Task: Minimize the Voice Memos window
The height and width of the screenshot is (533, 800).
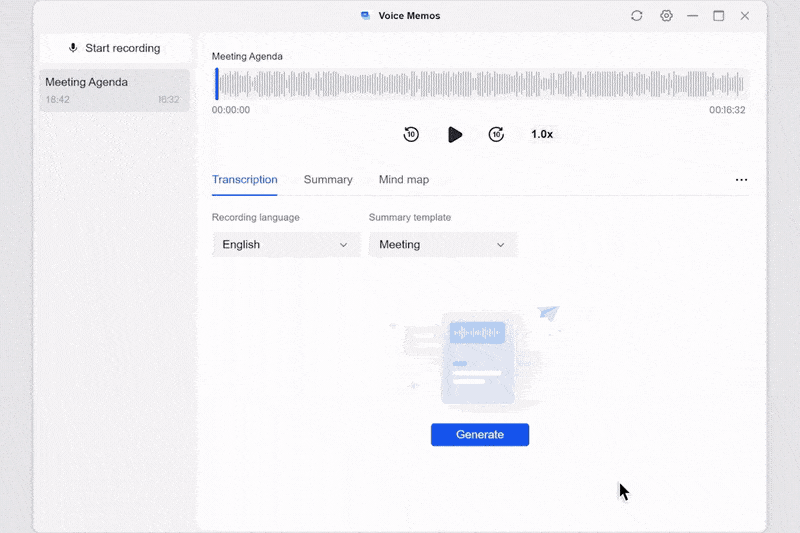Action: (x=692, y=16)
